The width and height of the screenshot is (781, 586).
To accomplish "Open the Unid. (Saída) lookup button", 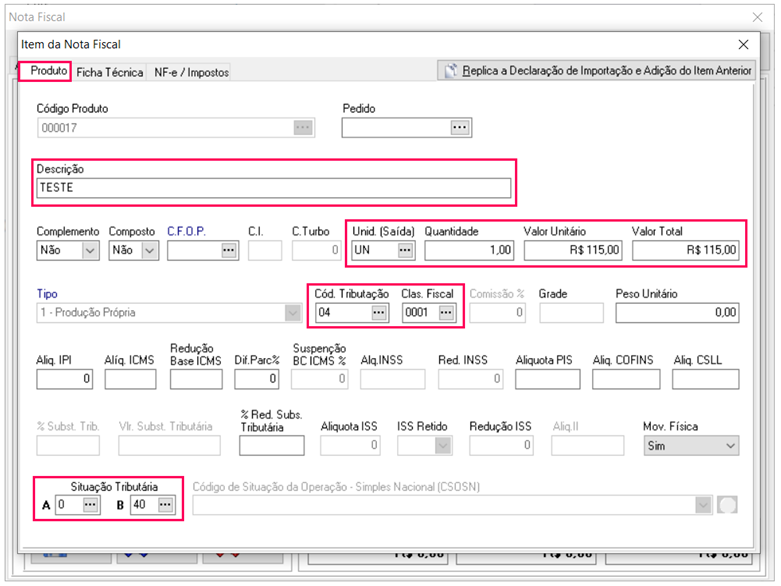I will pos(405,250).
